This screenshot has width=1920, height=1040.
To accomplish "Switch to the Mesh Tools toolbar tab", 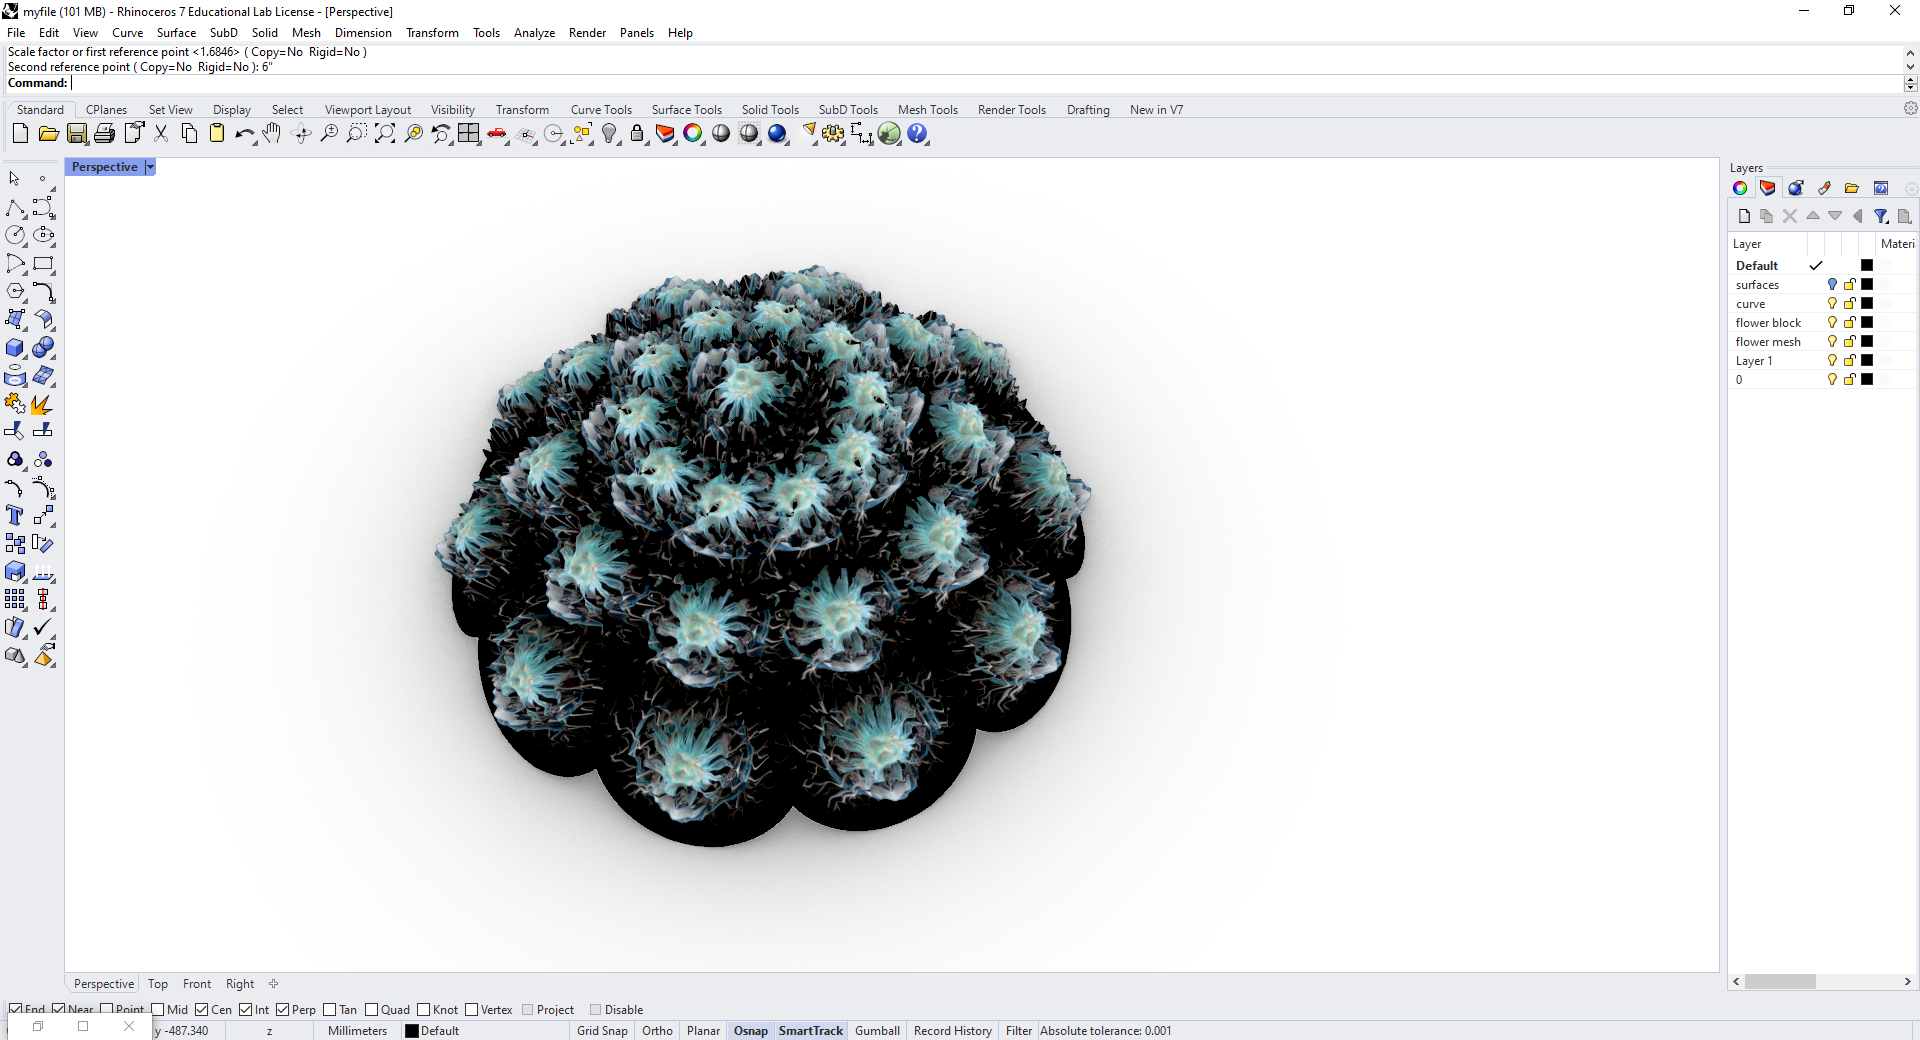I will pos(928,110).
